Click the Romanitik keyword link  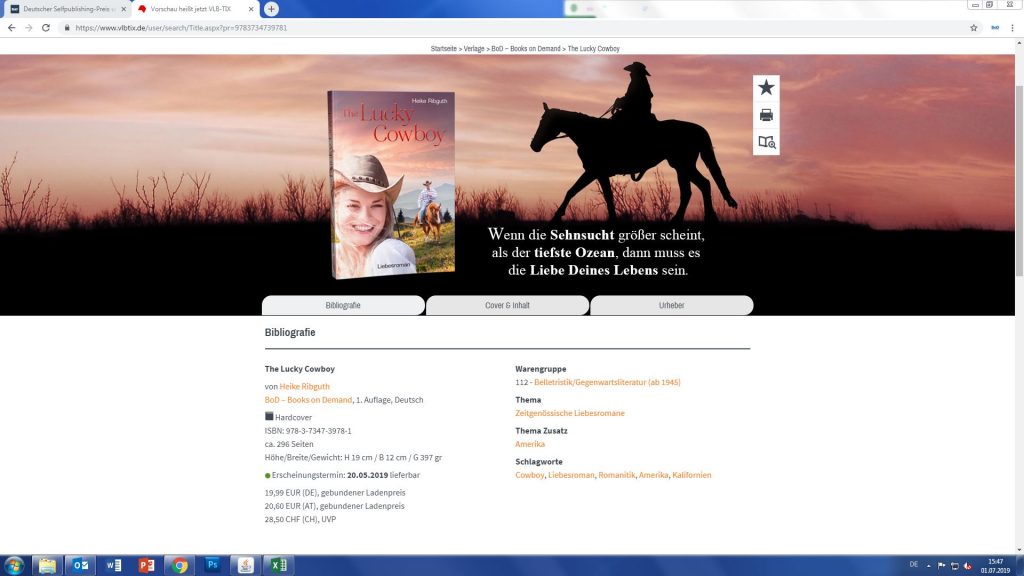tap(616, 475)
